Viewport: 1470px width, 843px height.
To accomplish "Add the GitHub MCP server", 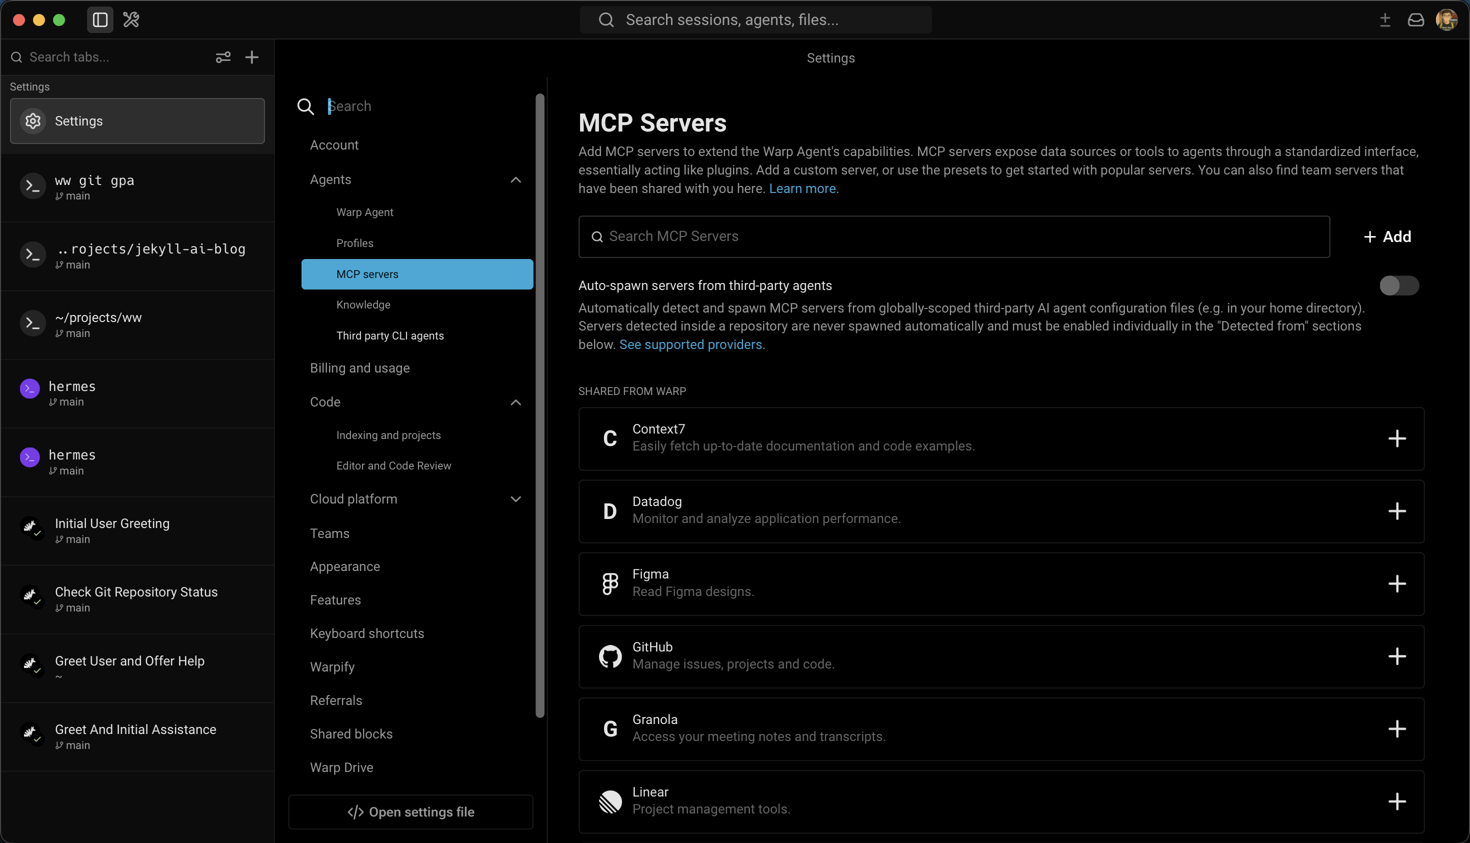I will 1397,657.
